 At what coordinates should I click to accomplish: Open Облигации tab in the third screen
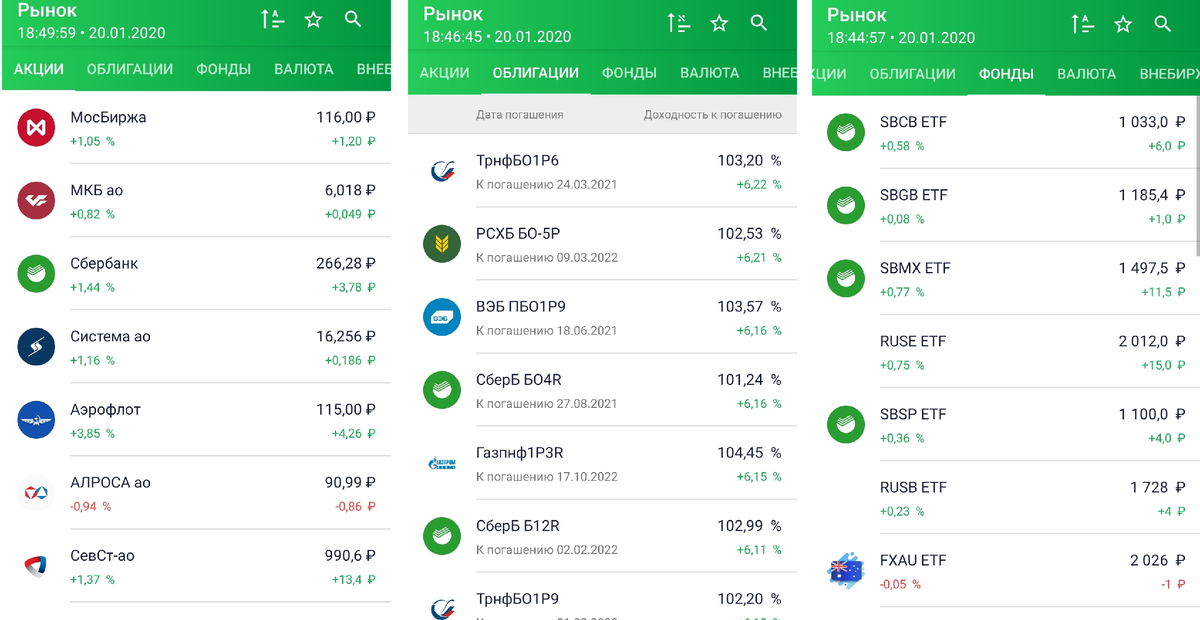[913, 73]
